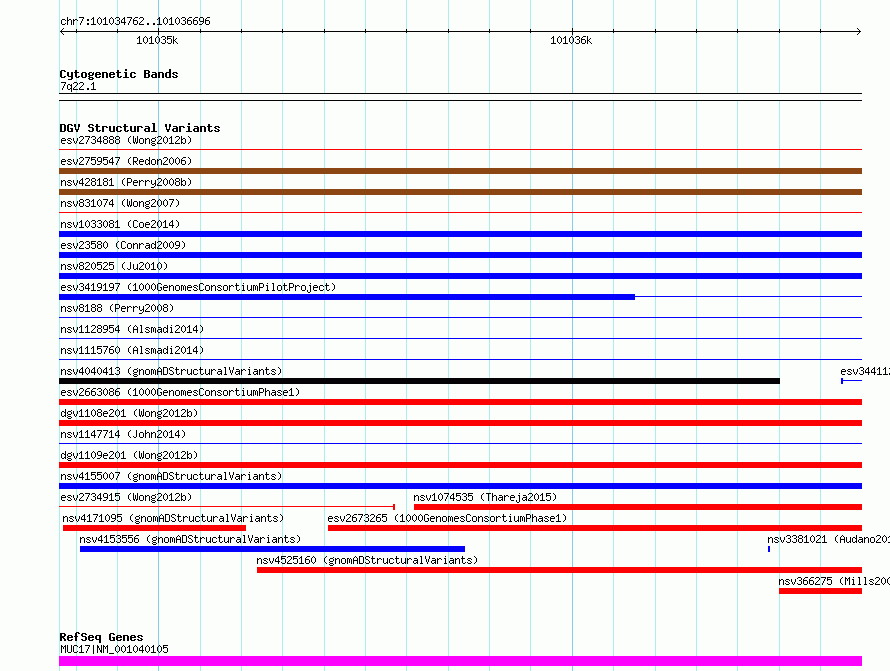Screen dimensions: 890x671
Task: Select the esv2759547 (Redon2006) brown bar
Action: pyautogui.click(x=460, y=171)
